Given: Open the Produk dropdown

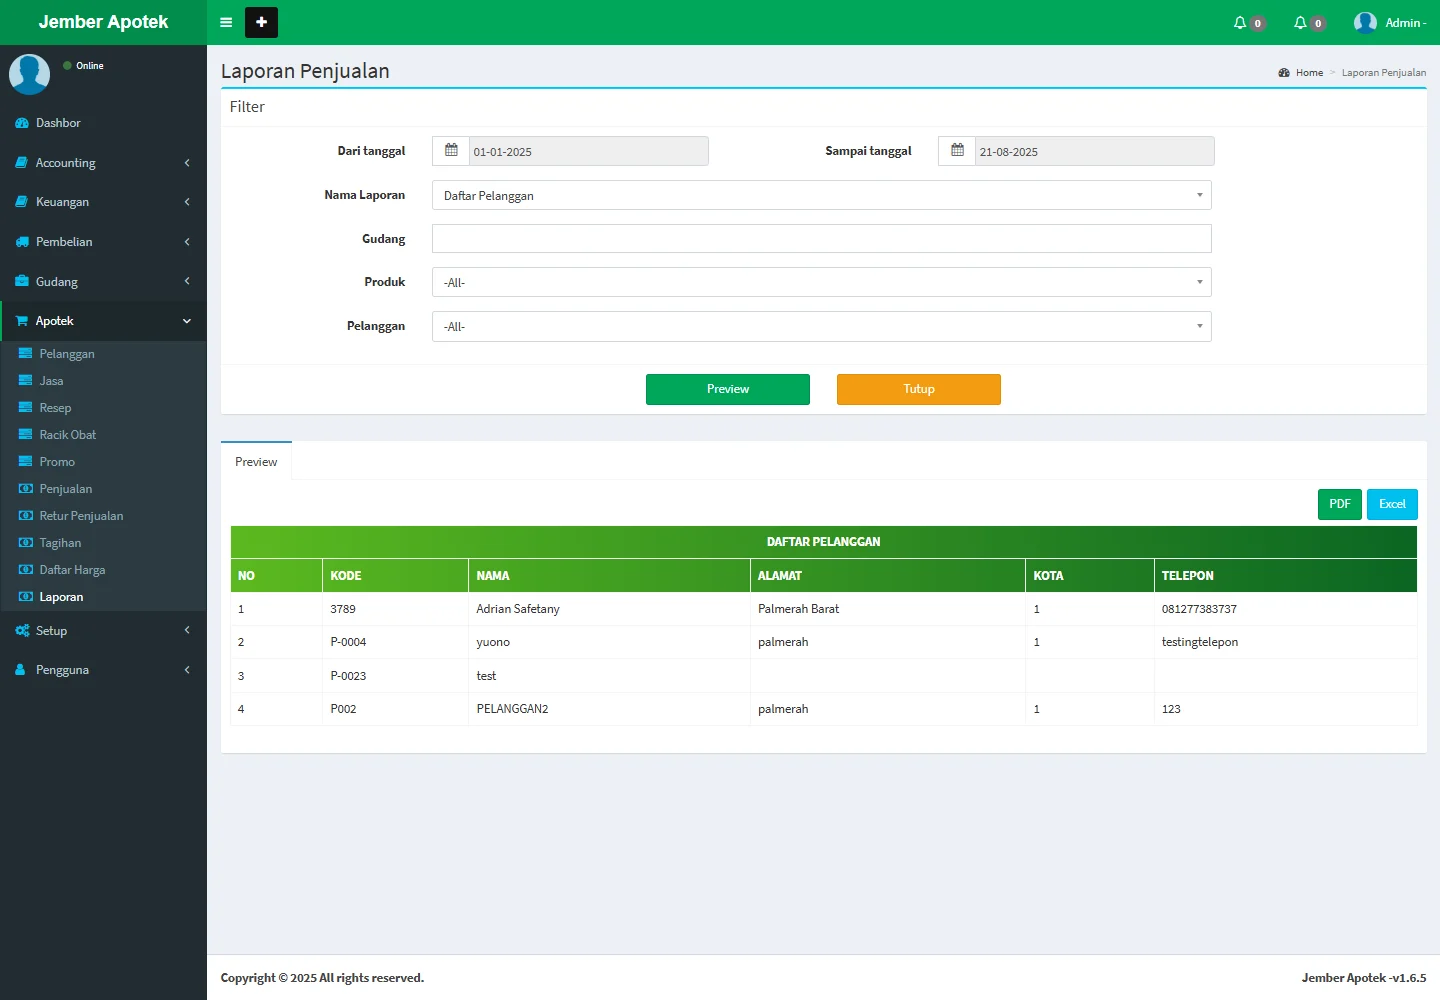Looking at the screenshot, I should tap(821, 282).
